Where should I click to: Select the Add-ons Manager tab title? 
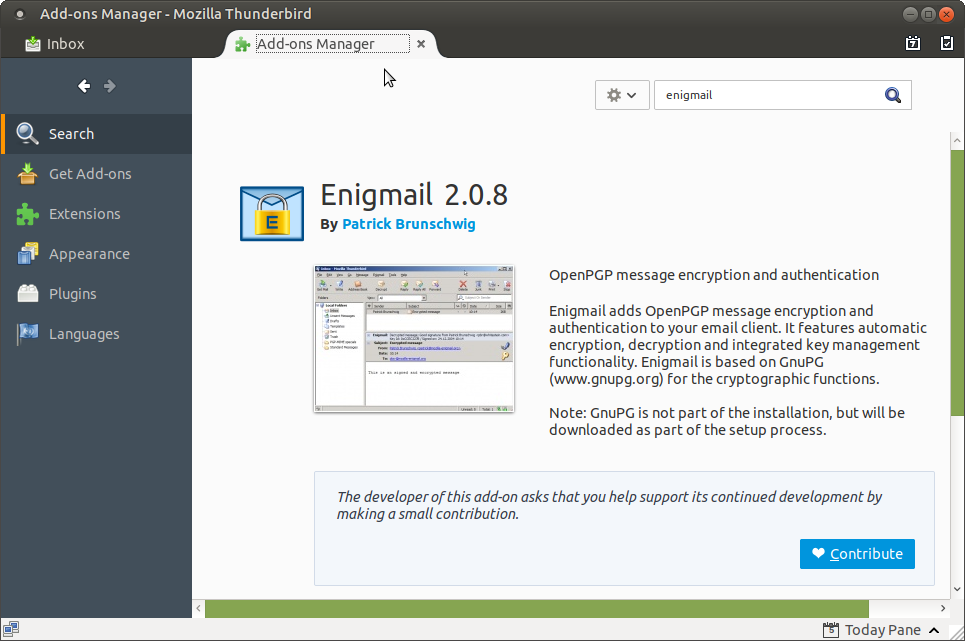tap(332, 44)
